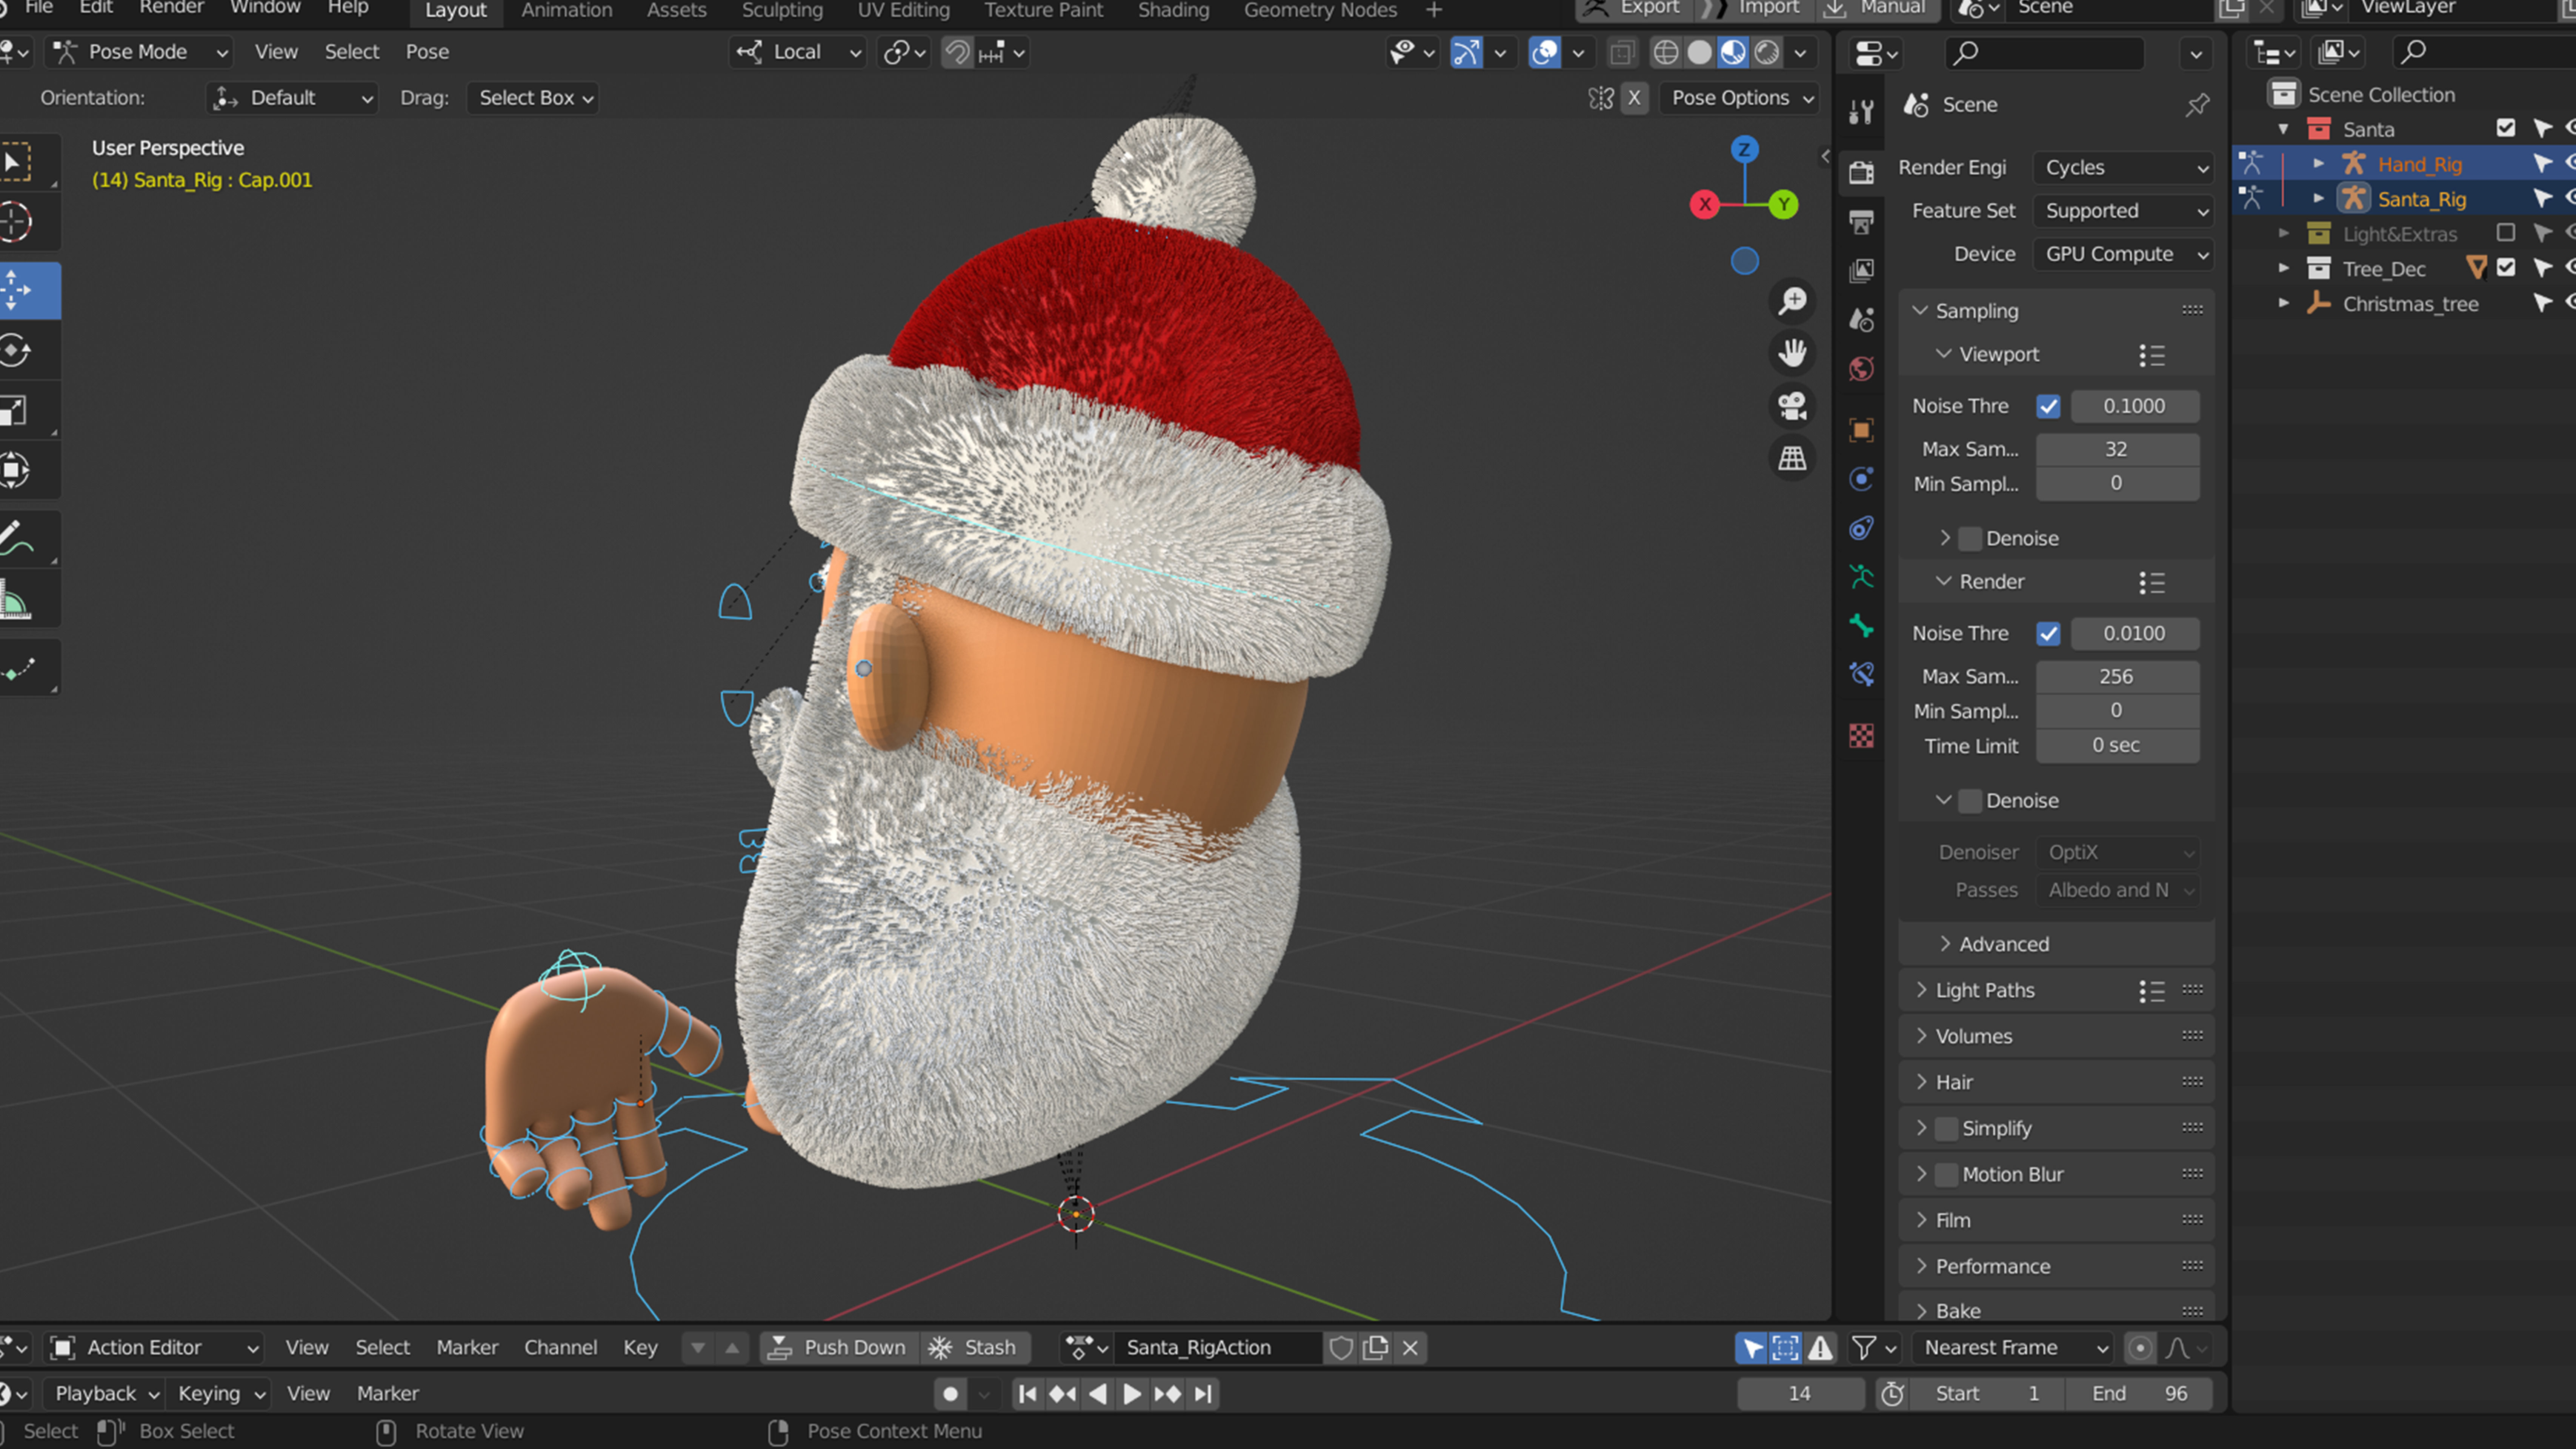This screenshot has height=1449, width=2576.
Task: Switch to Animation workspace tab
Action: (x=567, y=10)
